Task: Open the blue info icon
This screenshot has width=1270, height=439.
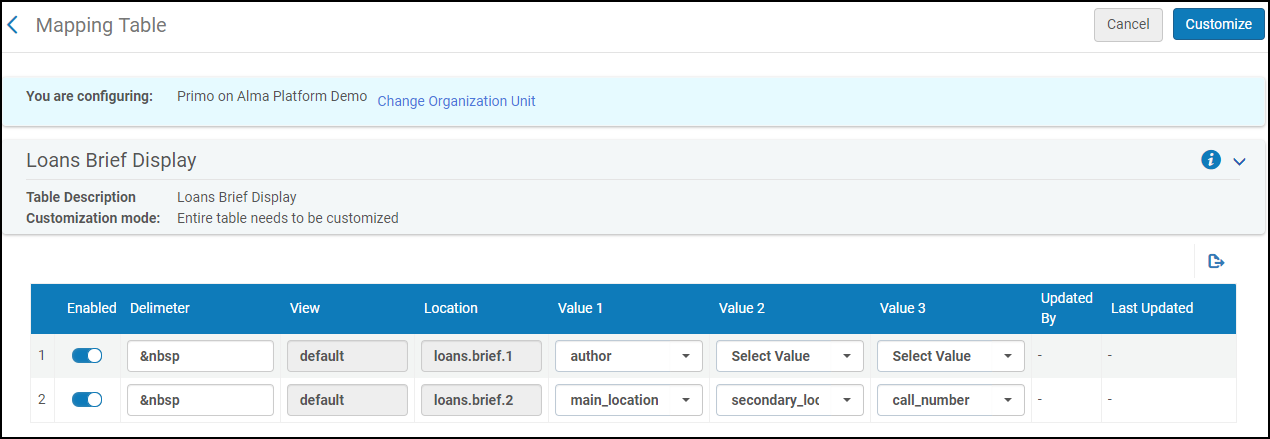Action: click(1211, 160)
